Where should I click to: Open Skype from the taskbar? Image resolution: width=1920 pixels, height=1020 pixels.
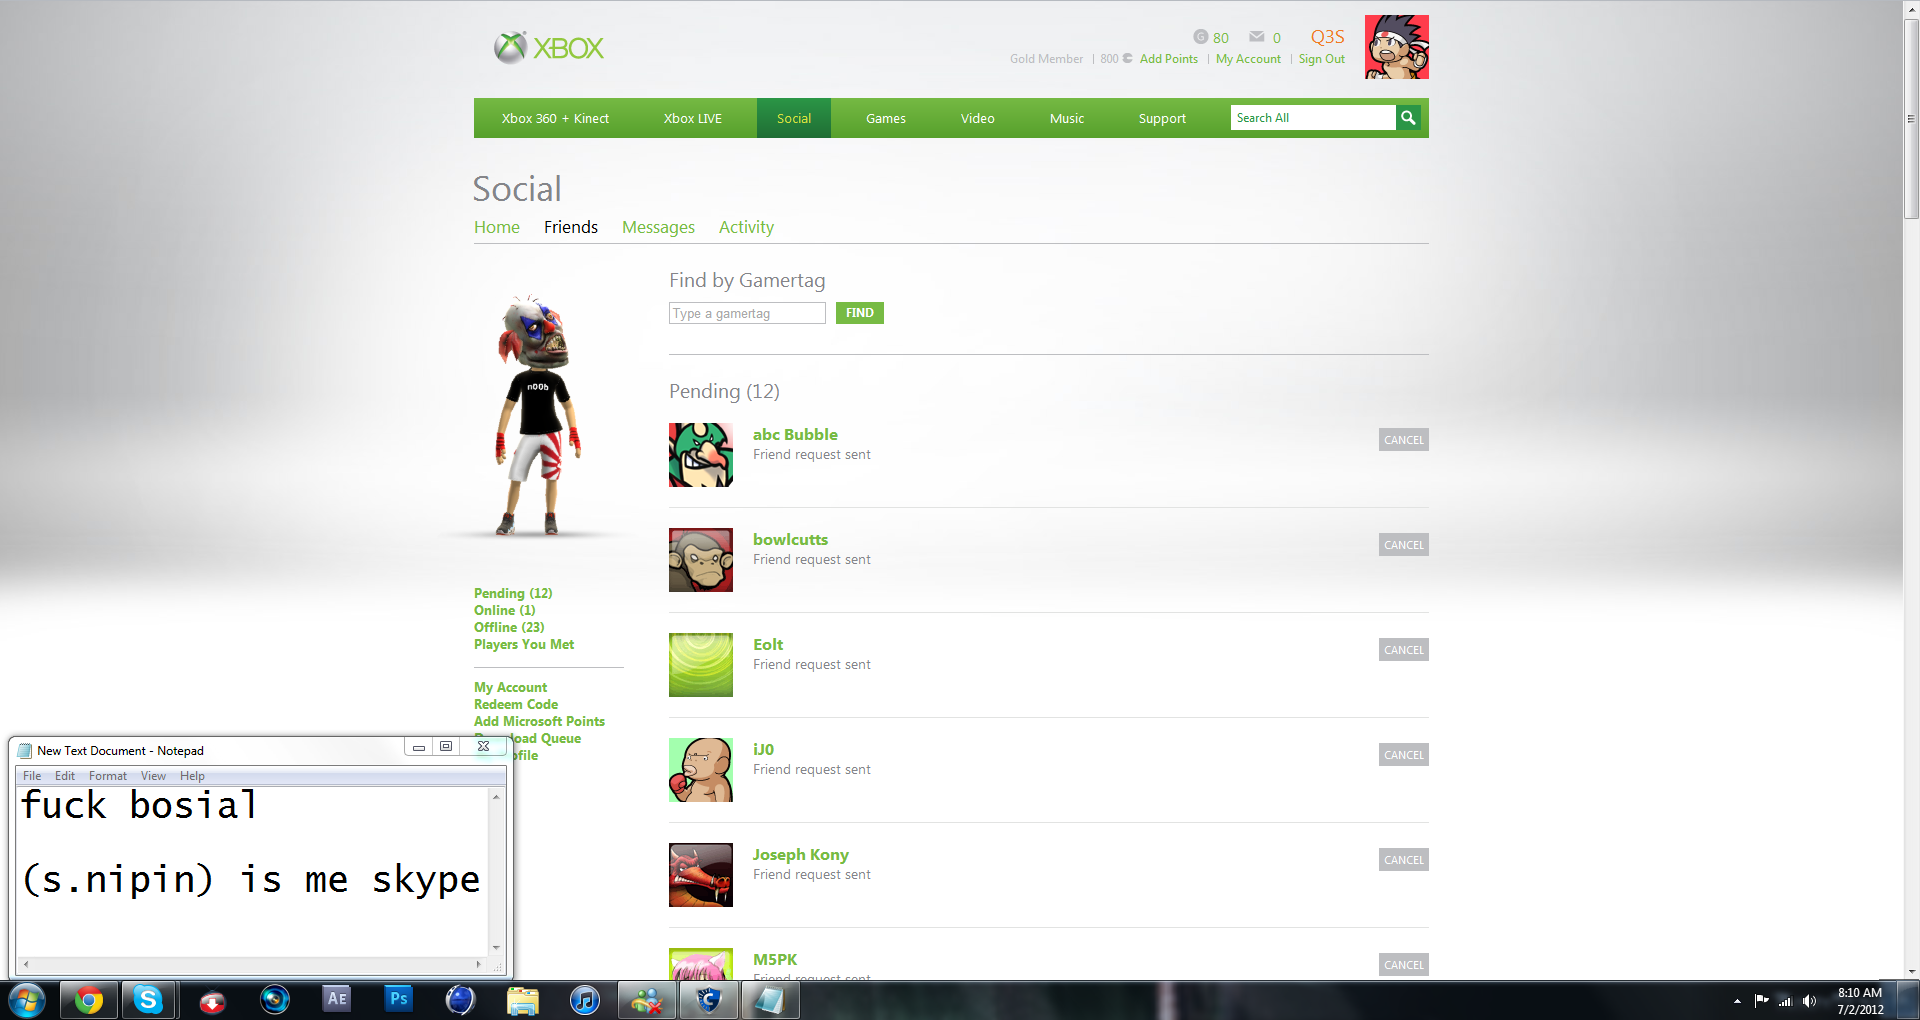tap(149, 1000)
